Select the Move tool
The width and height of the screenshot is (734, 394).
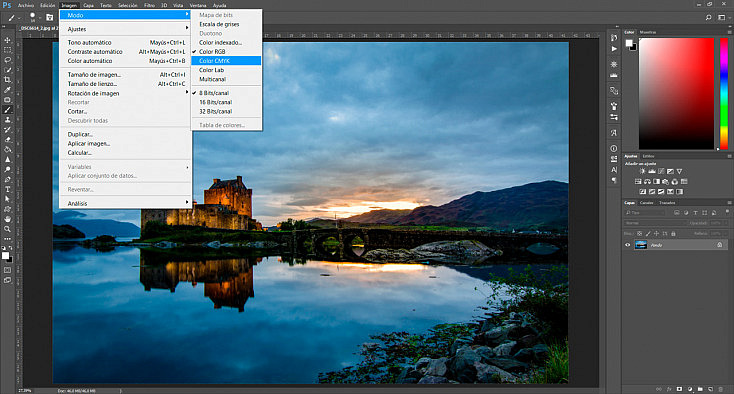click(x=7, y=40)
